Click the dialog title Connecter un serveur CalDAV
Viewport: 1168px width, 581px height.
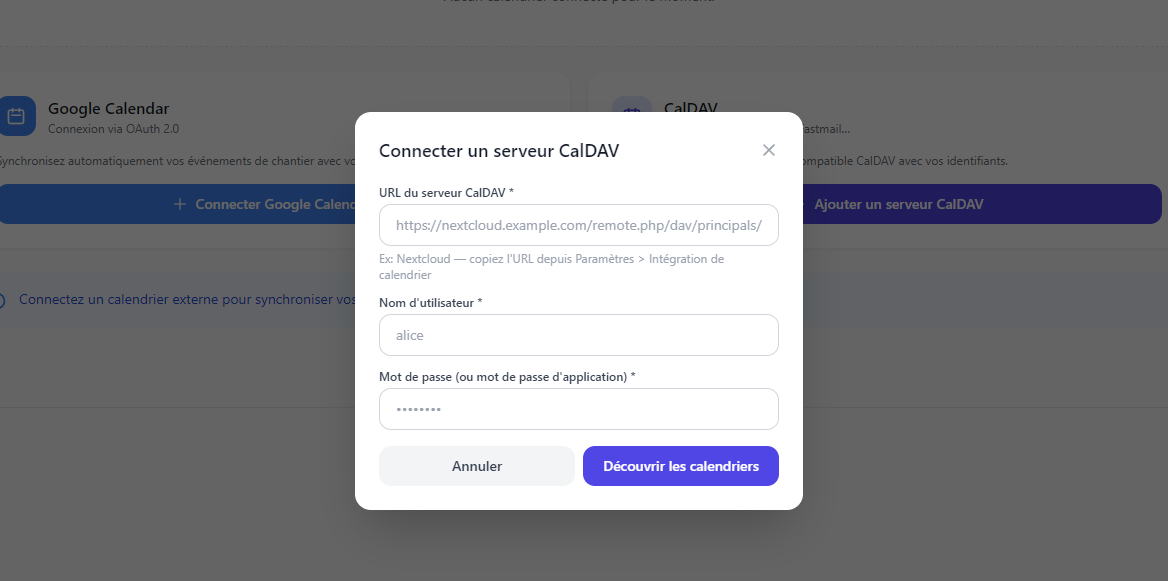tap(498, 151)
